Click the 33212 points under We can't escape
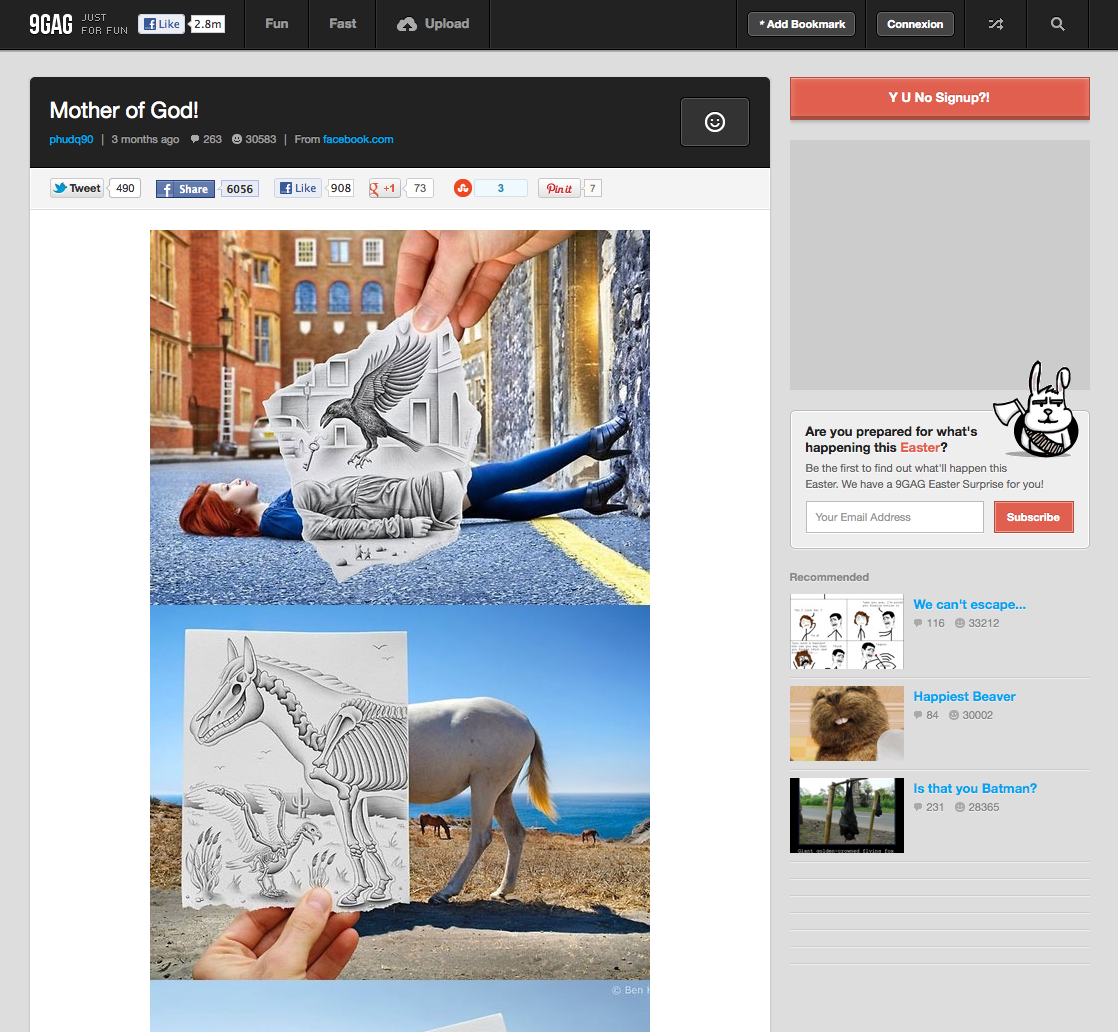1118x1032 pixels. (977, 623)
